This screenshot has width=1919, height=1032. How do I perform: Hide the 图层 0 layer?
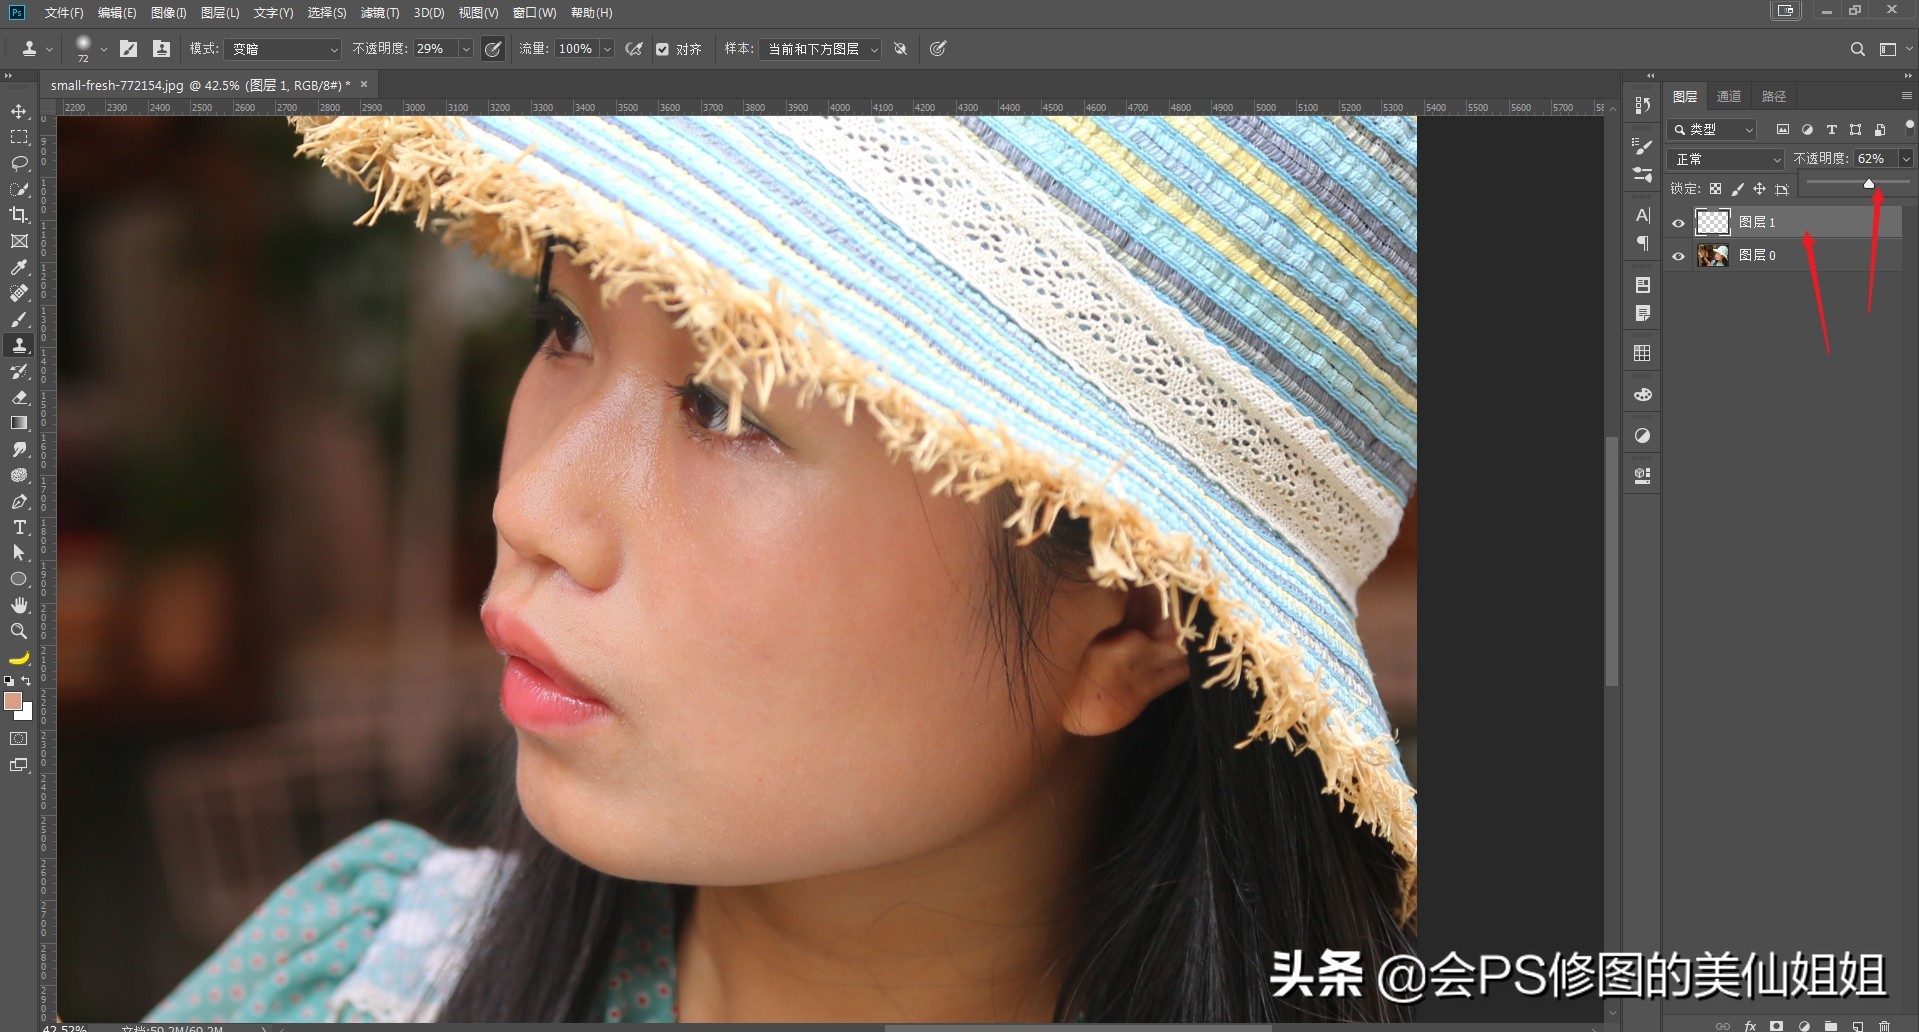click(x=1679, y=255)
